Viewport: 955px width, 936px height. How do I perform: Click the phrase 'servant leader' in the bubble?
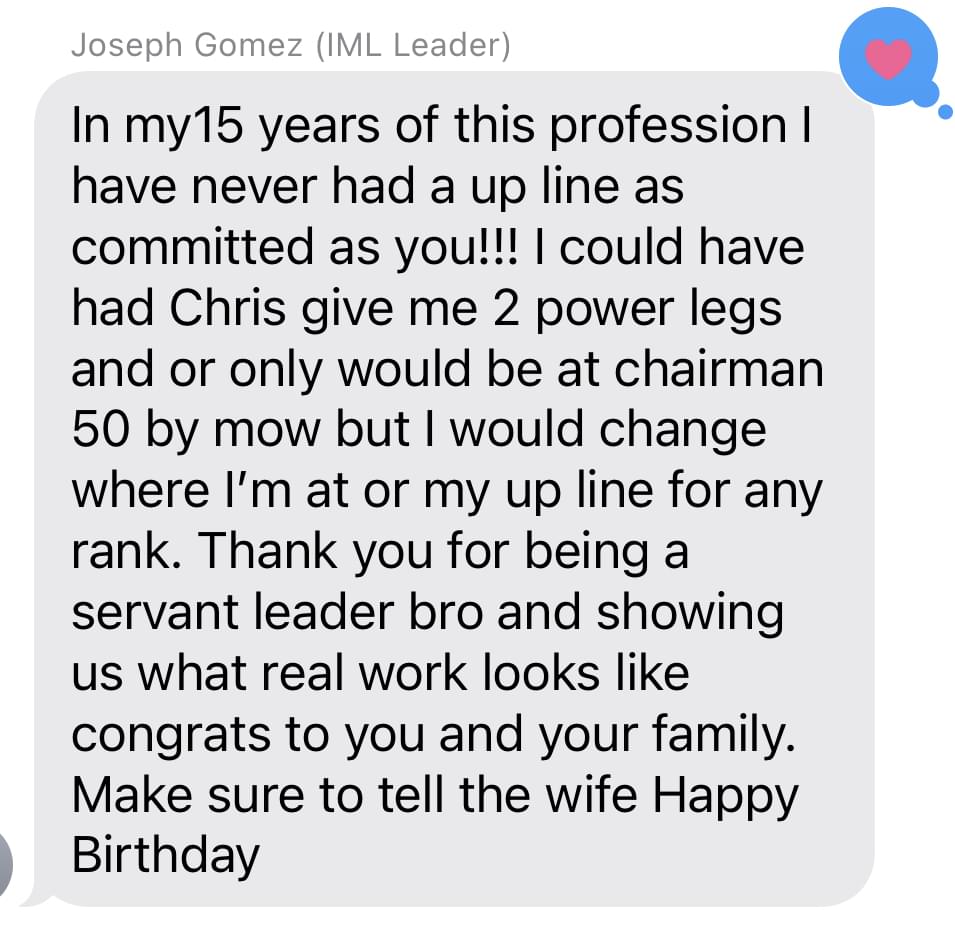pos(233,612)
